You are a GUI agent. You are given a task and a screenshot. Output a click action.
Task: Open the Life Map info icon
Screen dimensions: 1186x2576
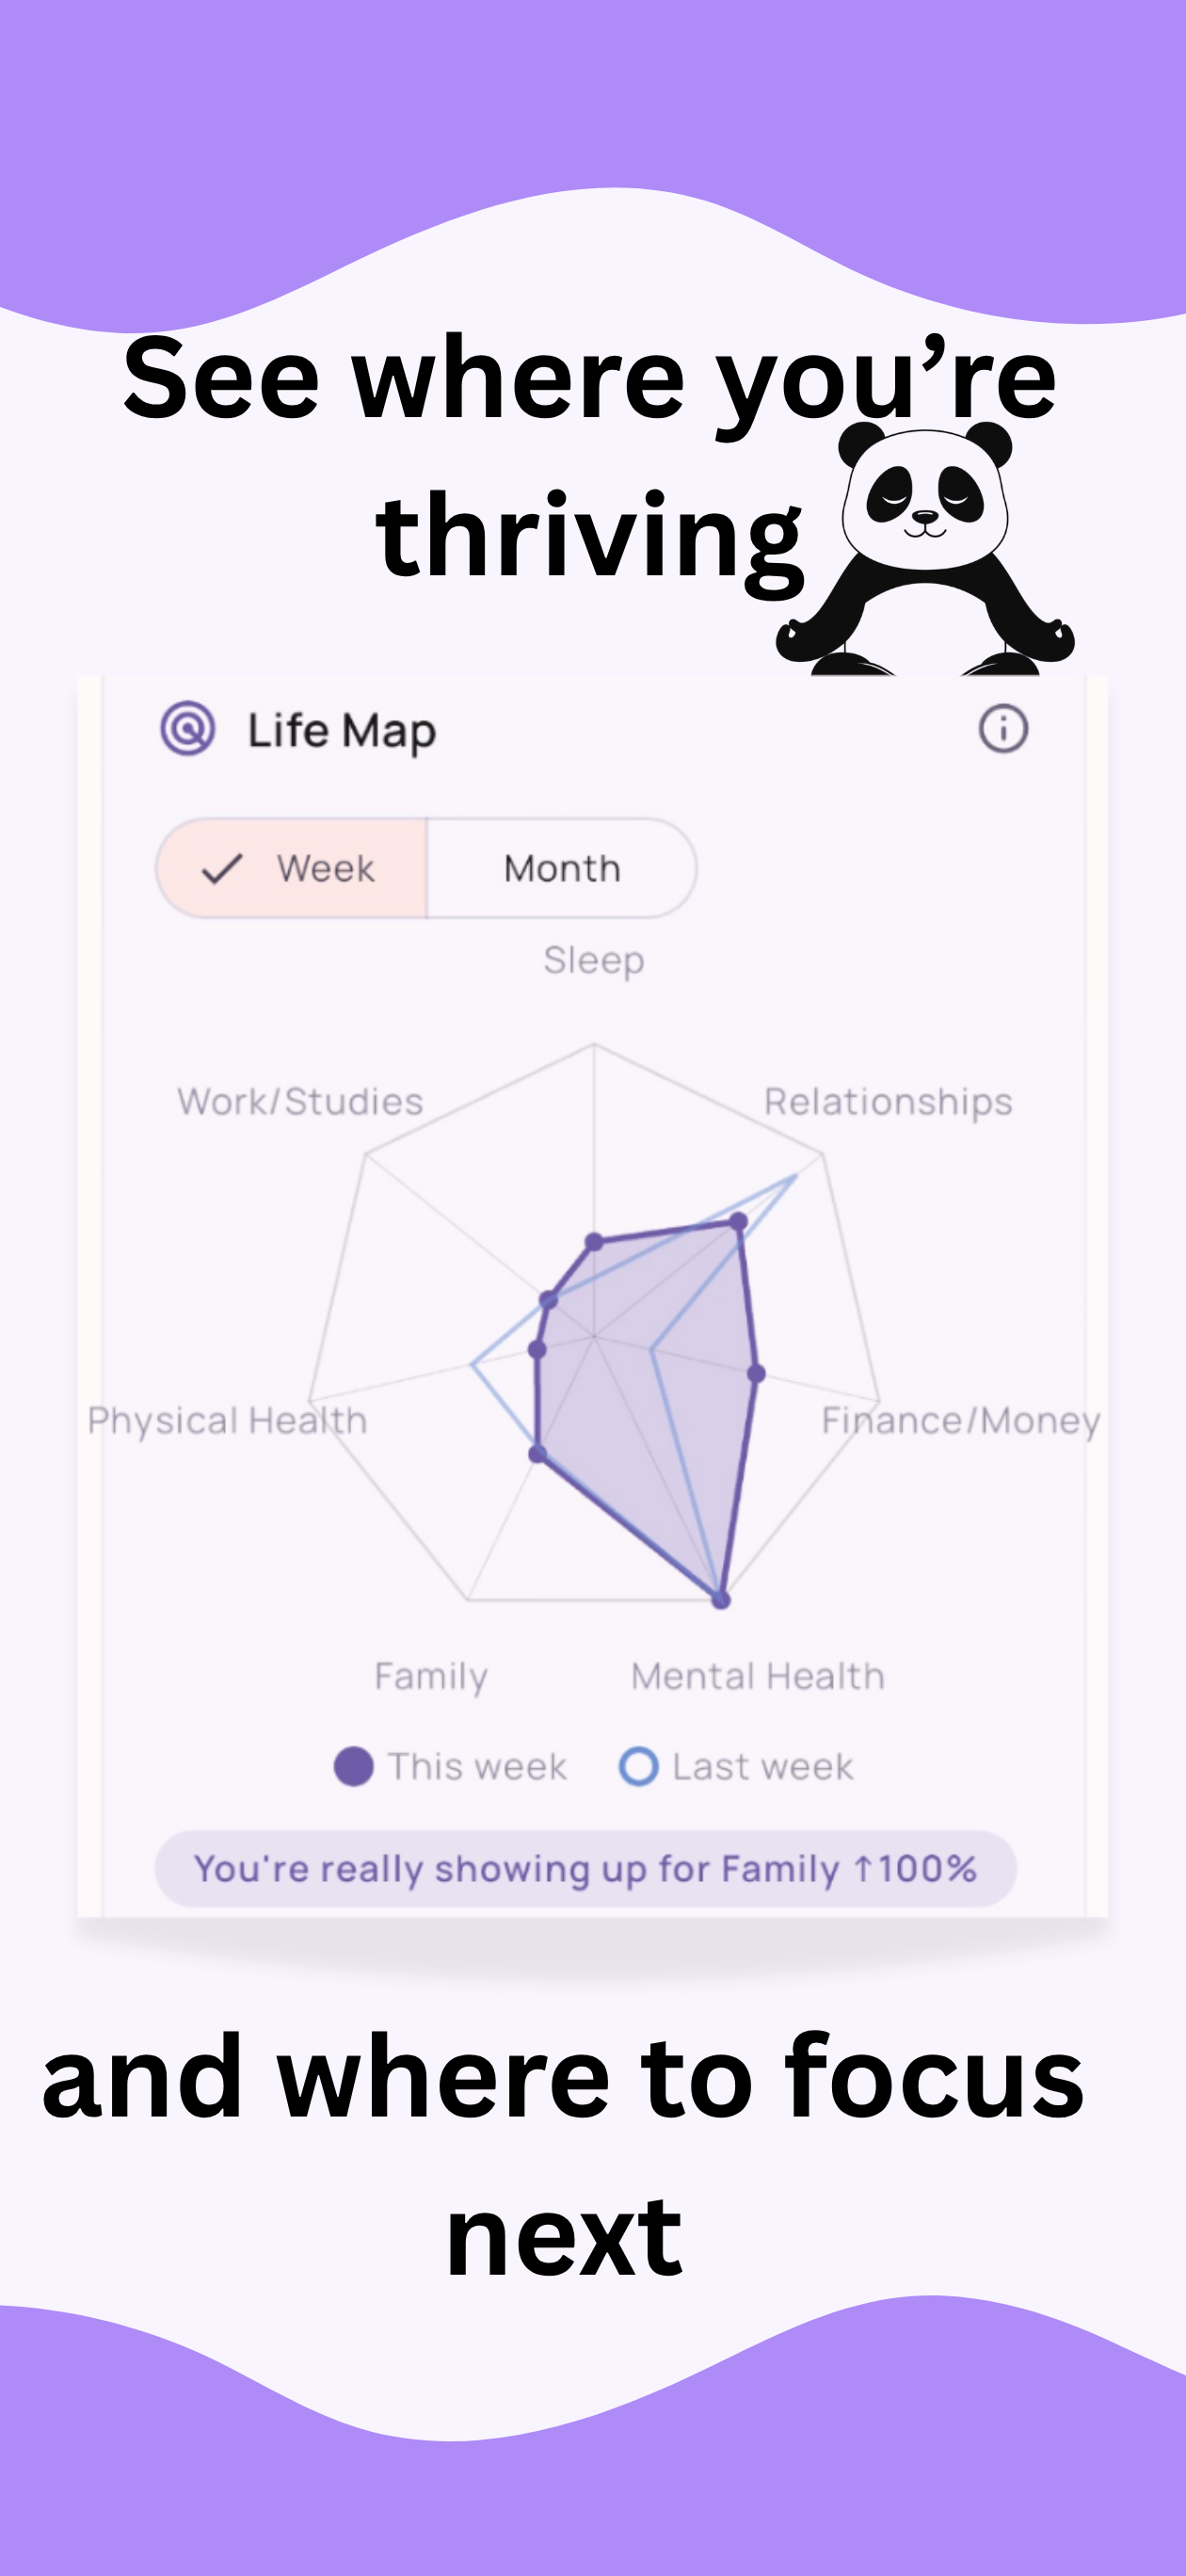pyautogui.click(x=1002, y=729)
